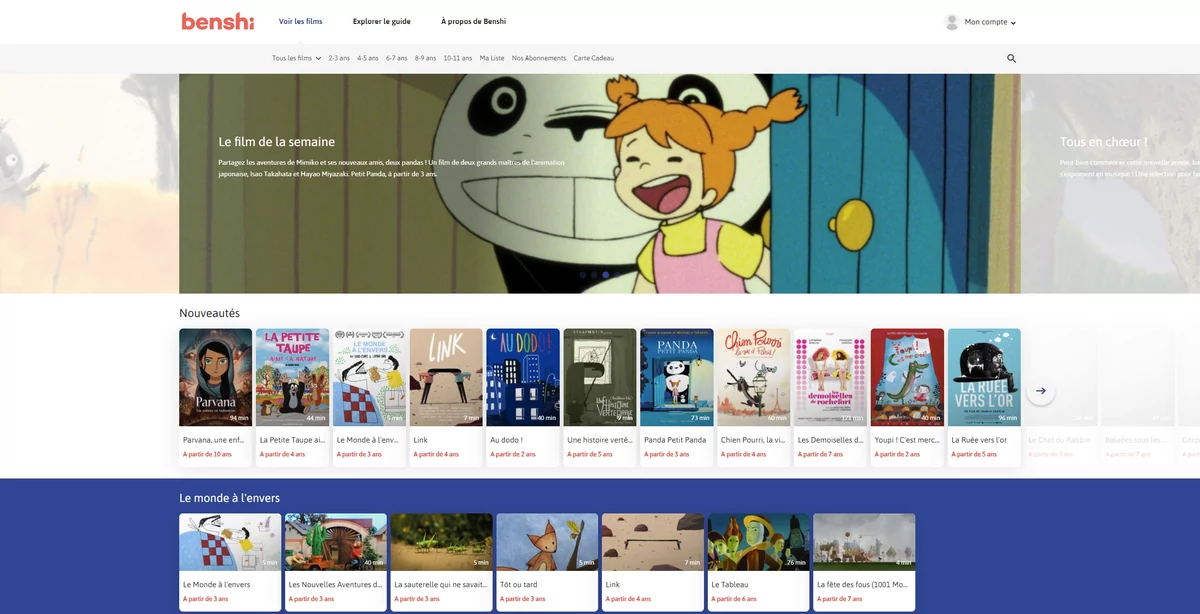Open Les Nouvelles Aventures thumbnail
The image size is (1200, 614).
(336, 542)
